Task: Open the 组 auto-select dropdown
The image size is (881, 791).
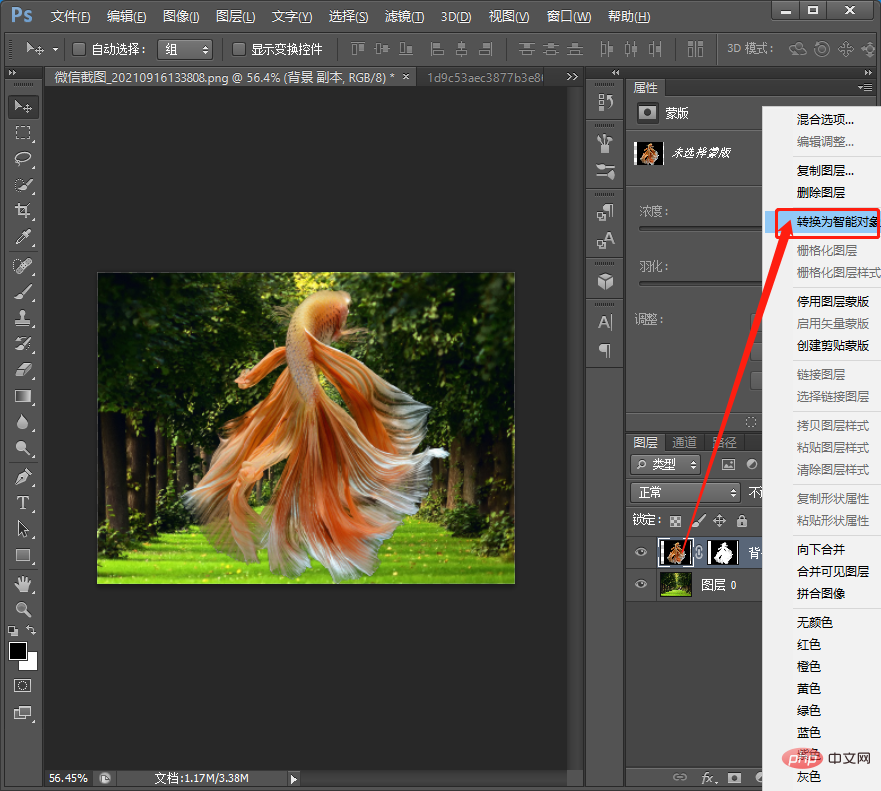Action: point(185,49)
